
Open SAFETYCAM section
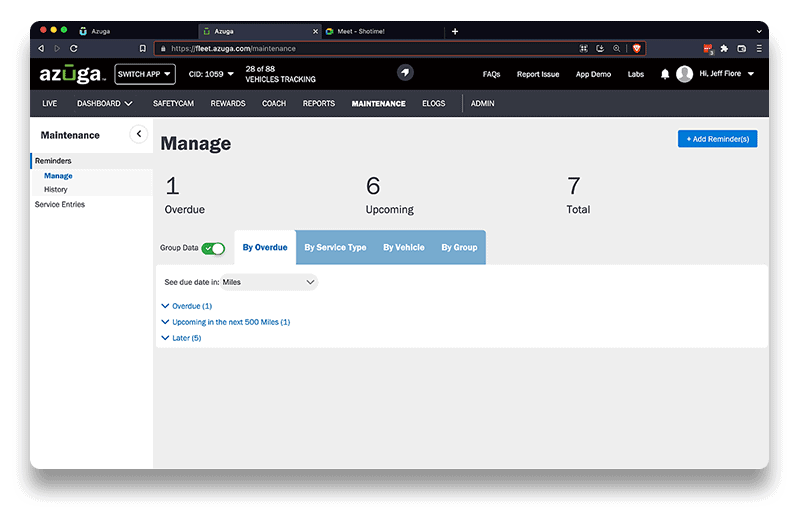[173, 104]
